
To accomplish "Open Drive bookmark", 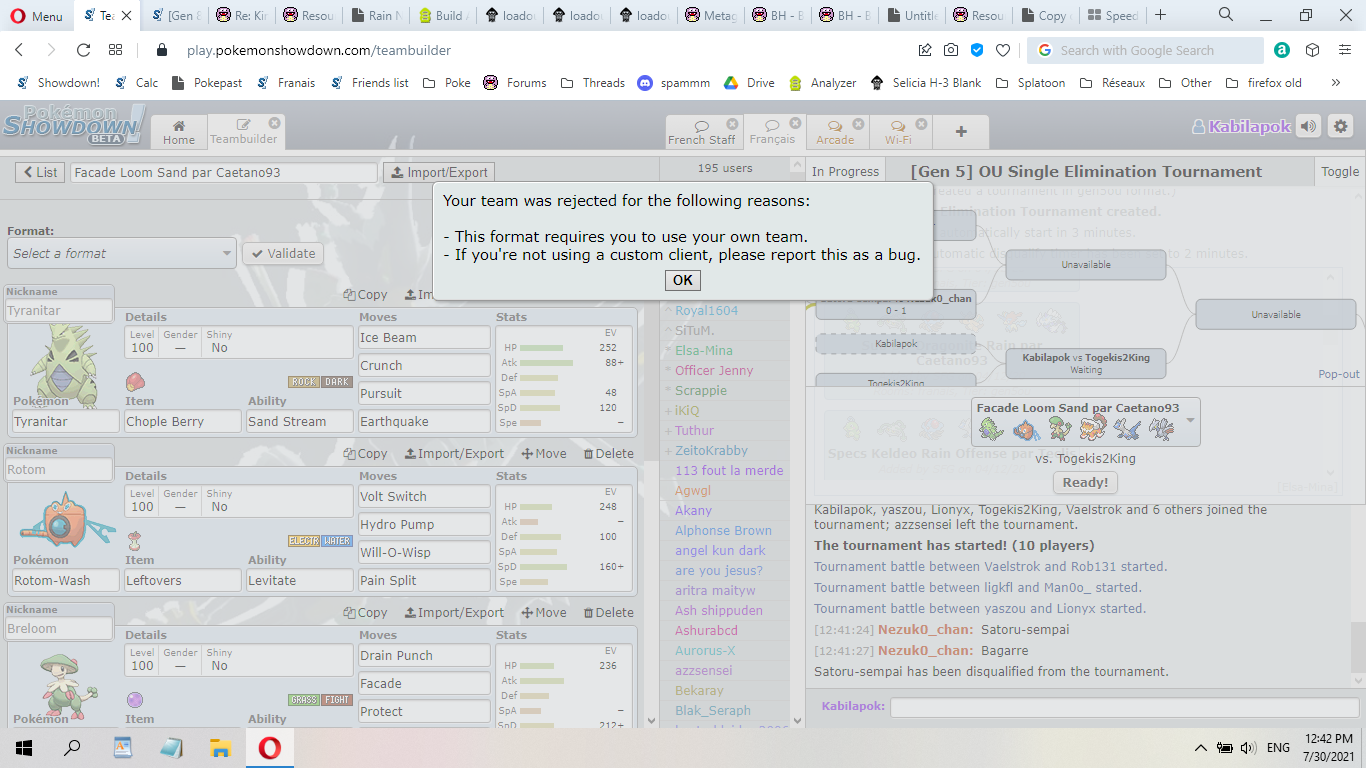I will coord(749,83).
